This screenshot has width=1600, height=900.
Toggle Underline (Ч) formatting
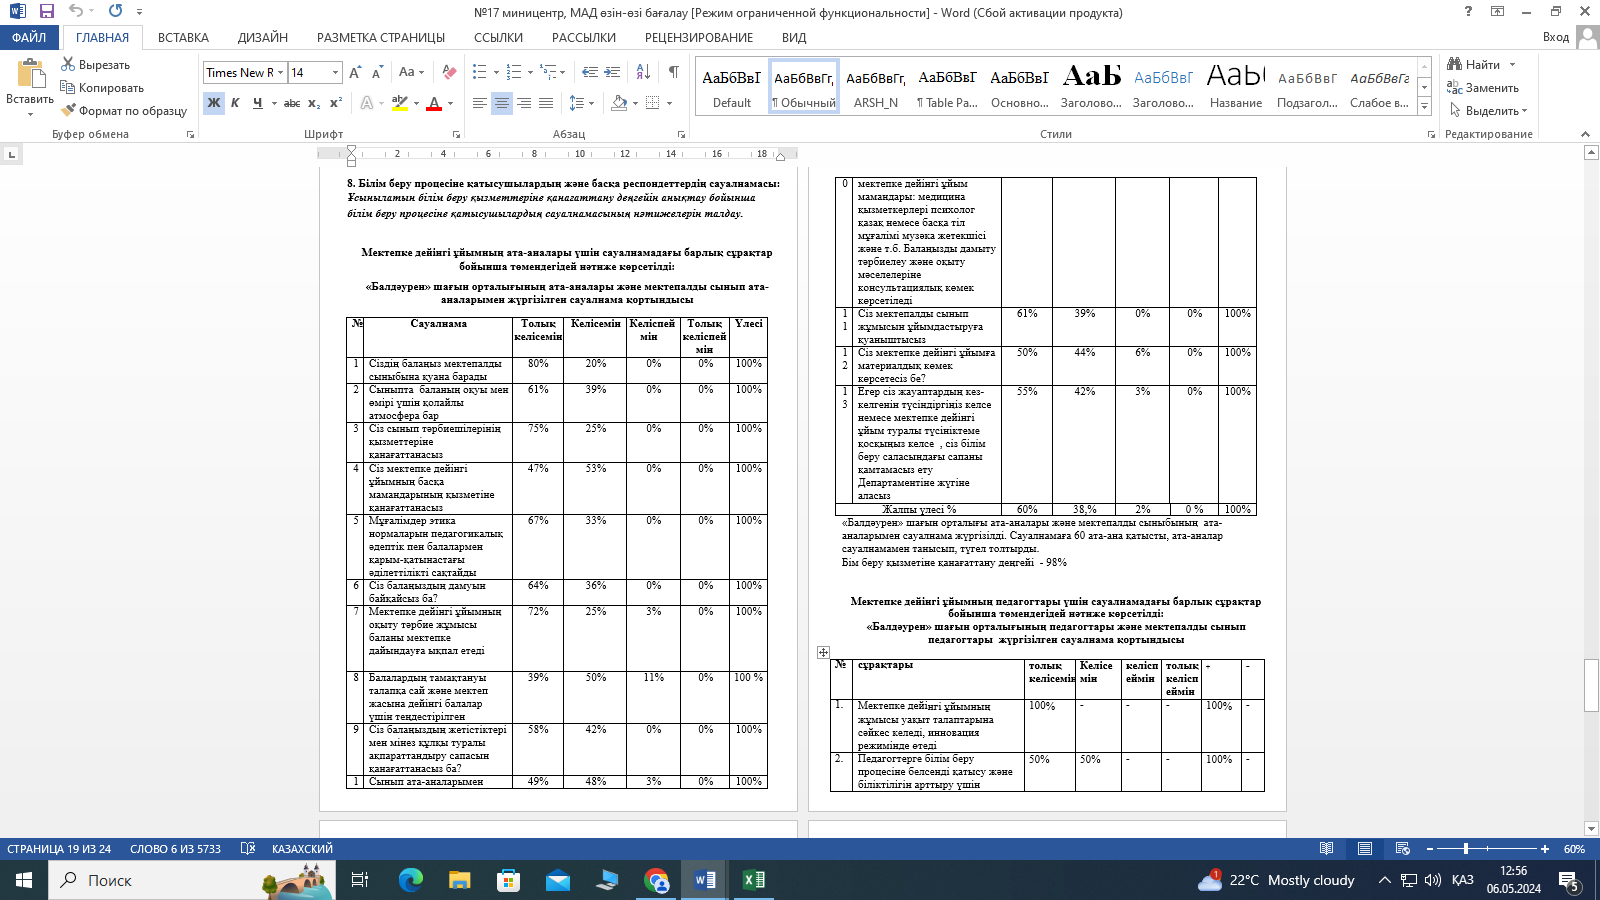coord(257,103)
